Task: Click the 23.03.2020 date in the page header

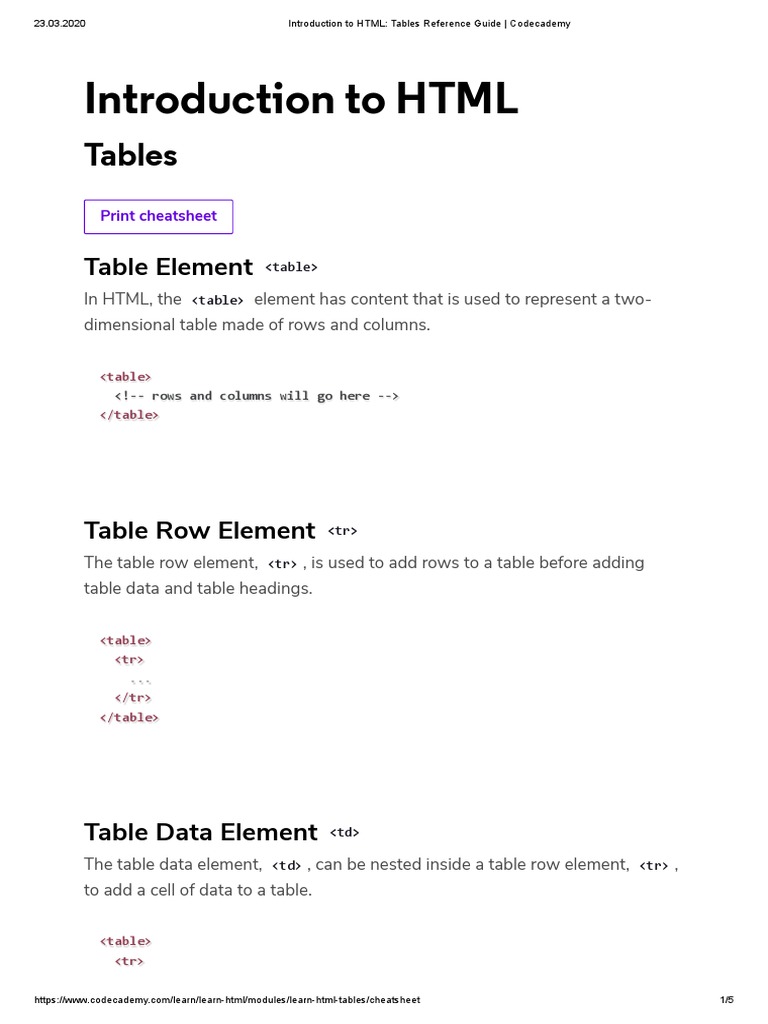Action: [60, 24]
